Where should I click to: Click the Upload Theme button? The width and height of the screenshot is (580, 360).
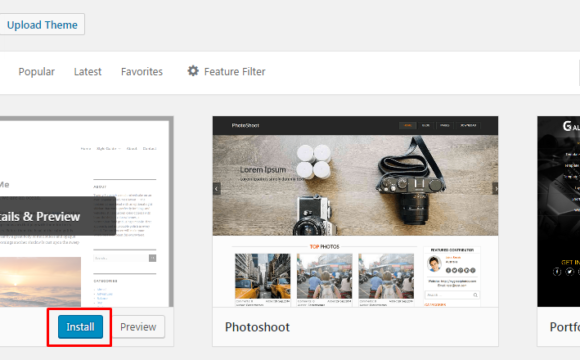pyautogui.click(x=42, y=24)
